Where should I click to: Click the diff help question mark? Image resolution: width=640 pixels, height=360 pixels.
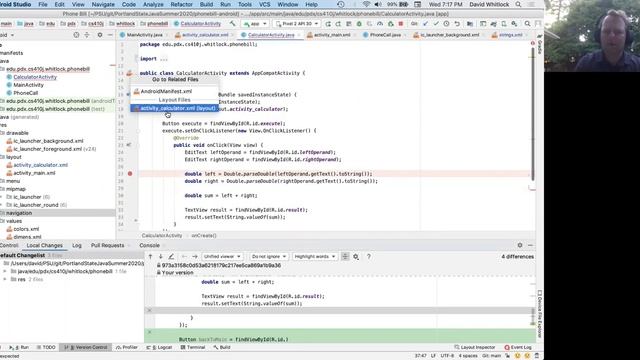pyautogui.click(x=369, y=257)
